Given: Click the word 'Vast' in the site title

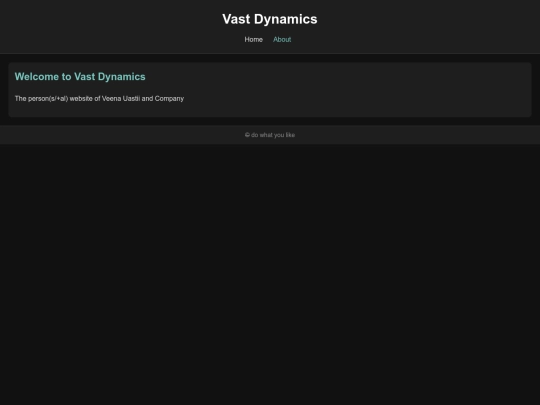Looking at the screenshot, I should 236,19.
